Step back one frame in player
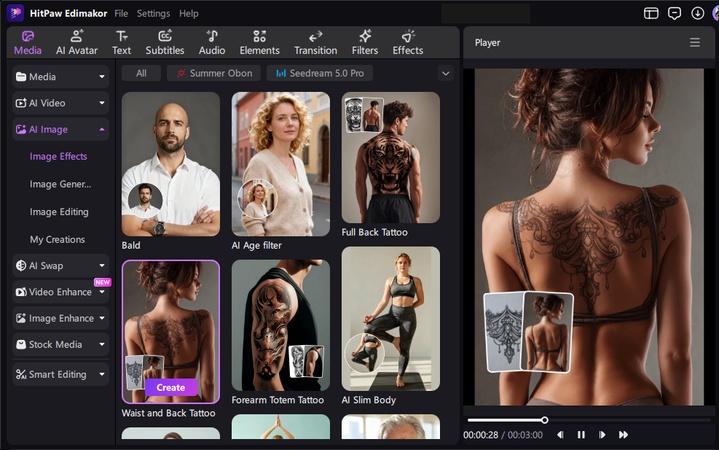 tap(560, 434)
